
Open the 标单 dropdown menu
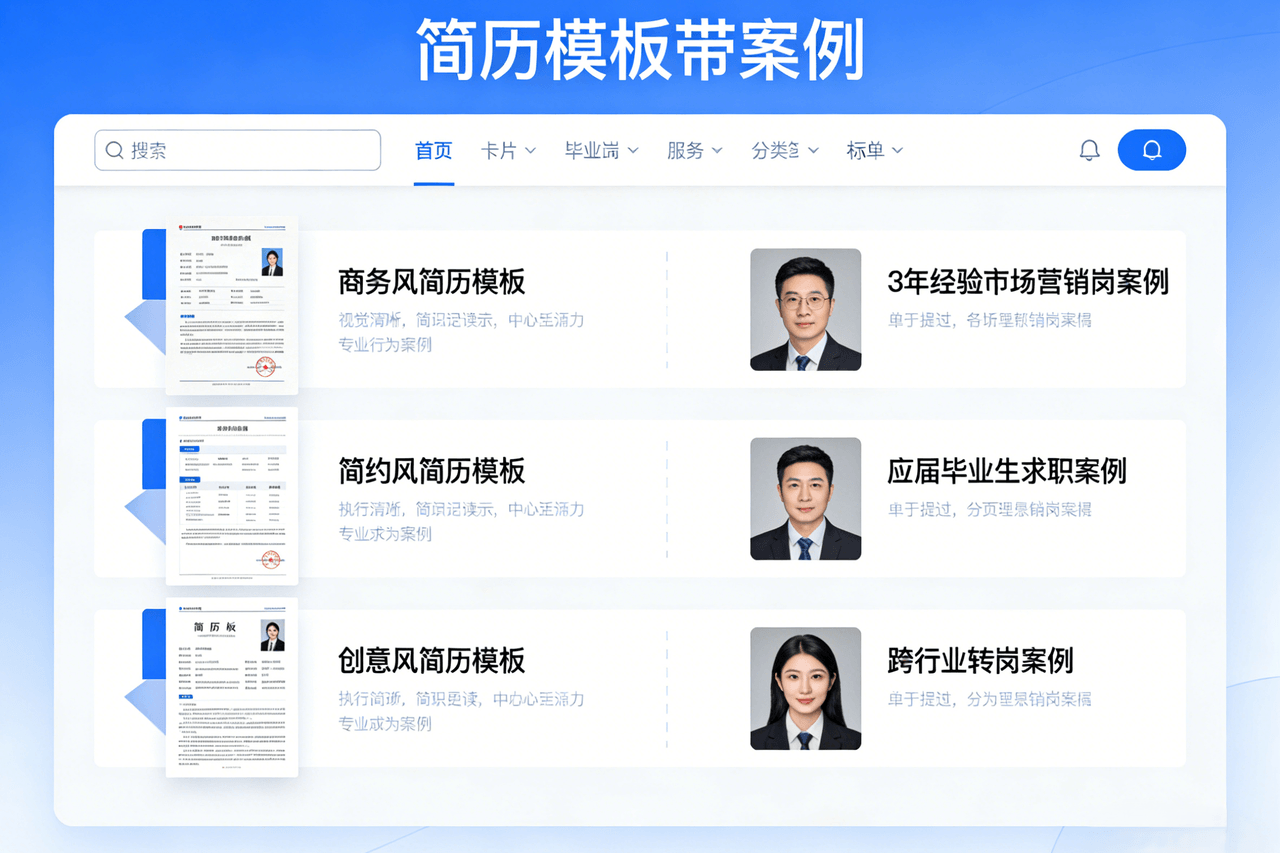point(874,150)
